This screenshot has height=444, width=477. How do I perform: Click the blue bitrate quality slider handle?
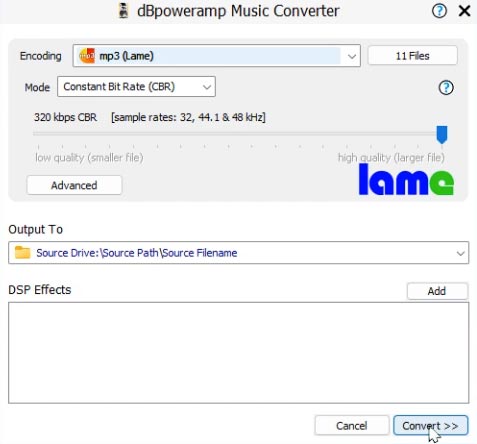point(442,134)
